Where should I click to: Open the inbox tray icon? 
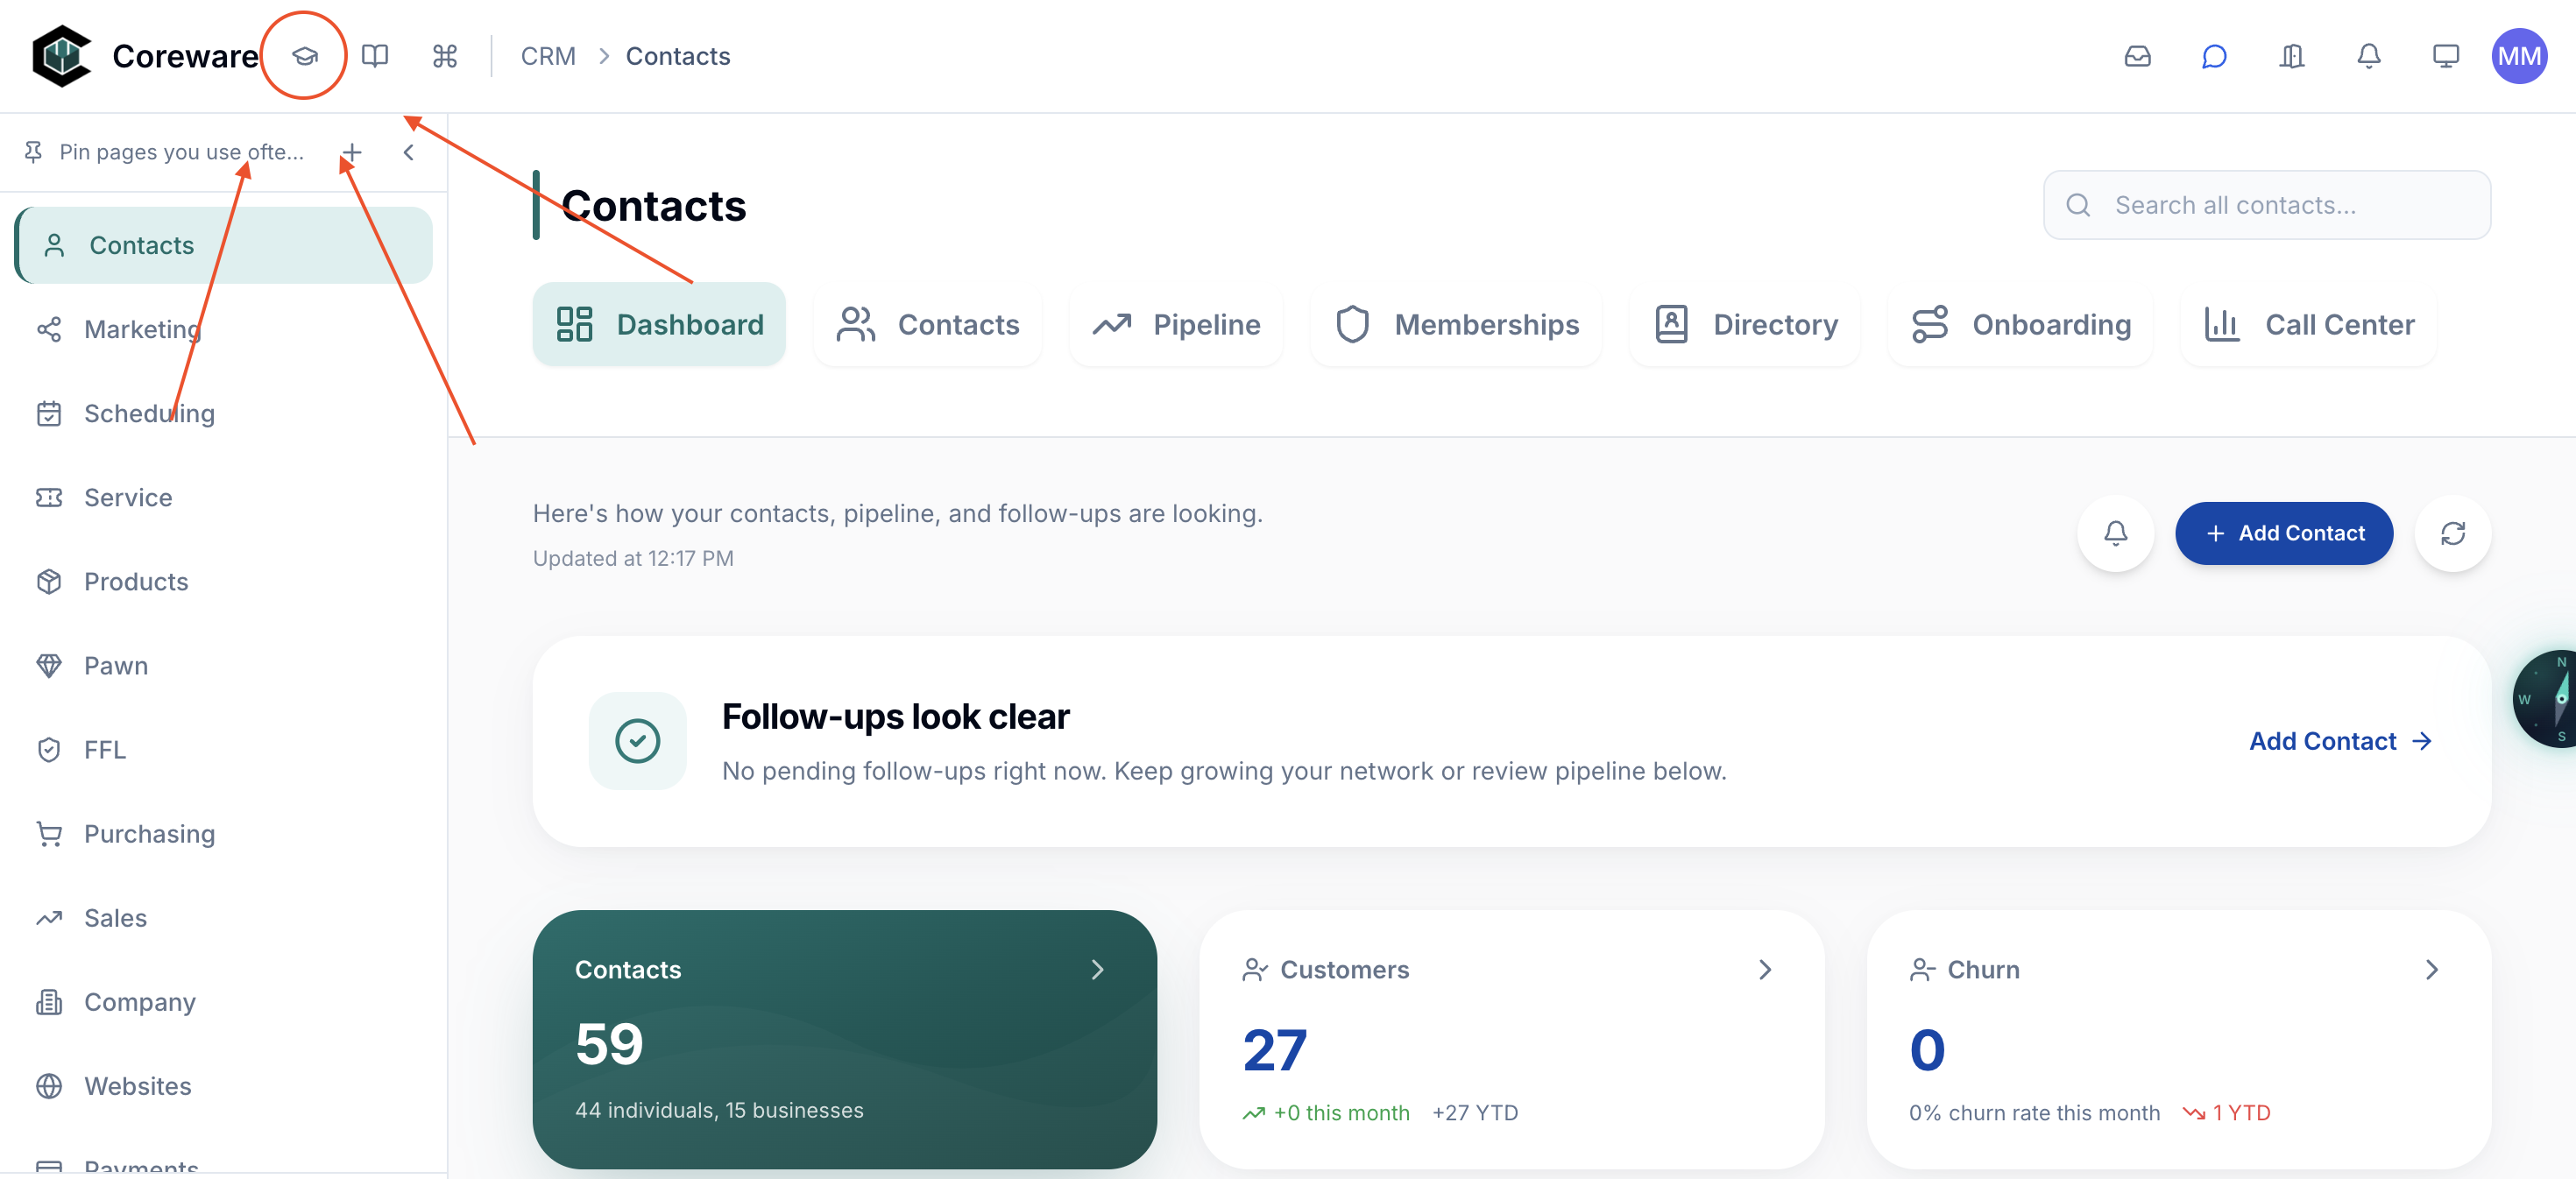pyautogui.click(x=2137, y=56)
